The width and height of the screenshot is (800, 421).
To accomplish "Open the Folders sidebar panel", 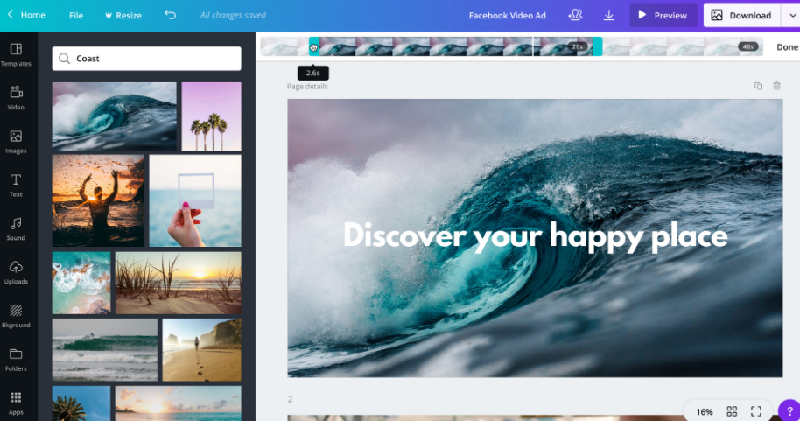I will (16, 359).
